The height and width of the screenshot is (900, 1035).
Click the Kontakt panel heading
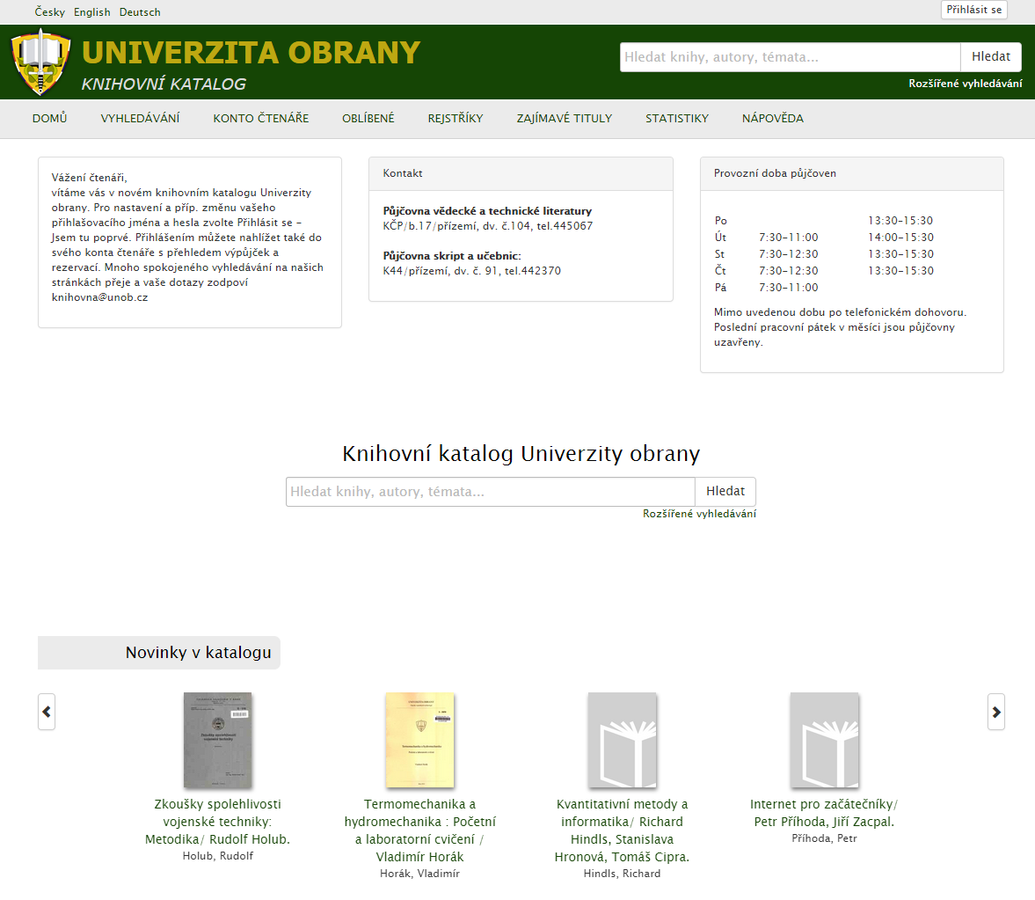403,173
